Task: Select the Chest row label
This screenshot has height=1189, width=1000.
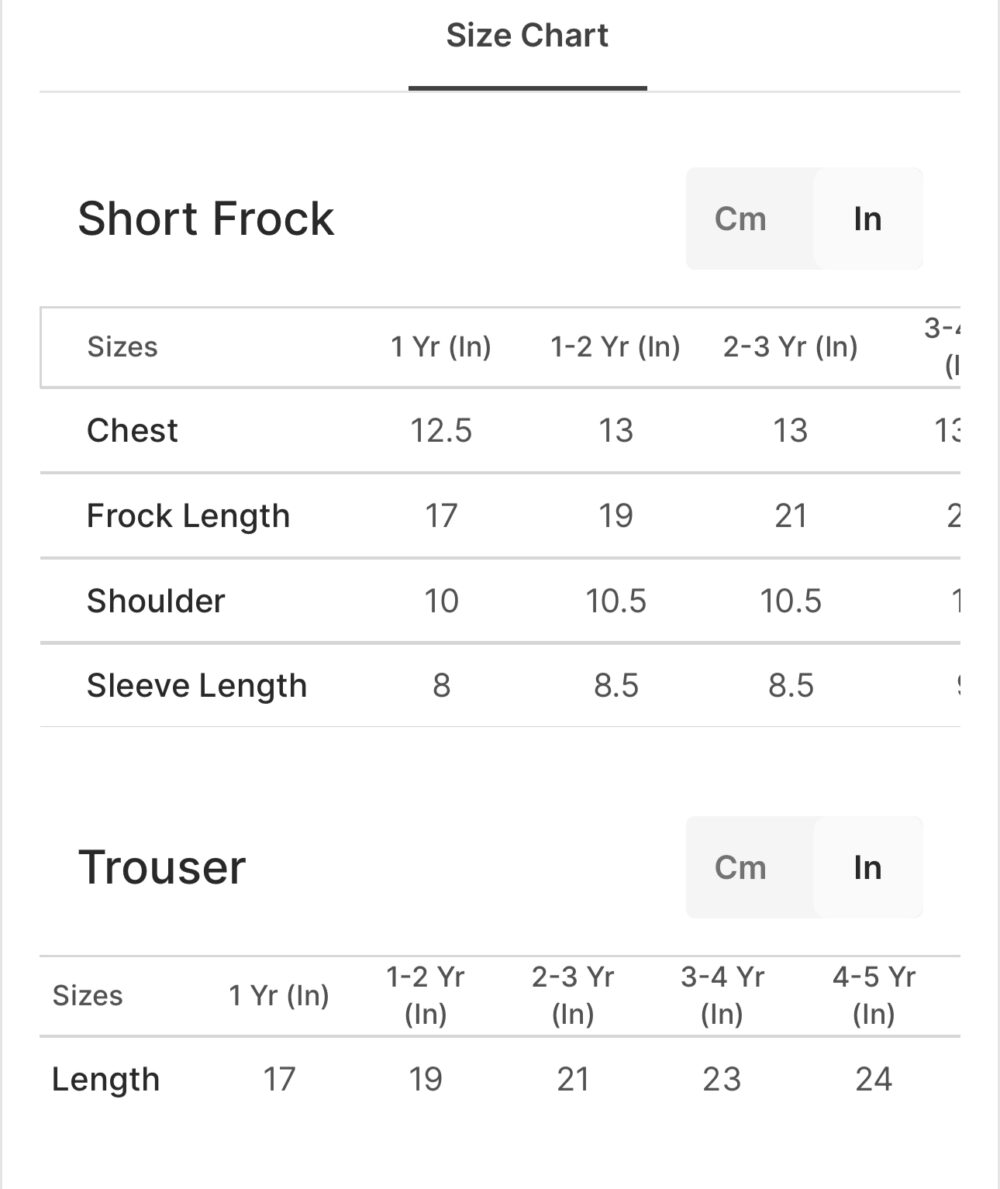Action: (132, 430)
